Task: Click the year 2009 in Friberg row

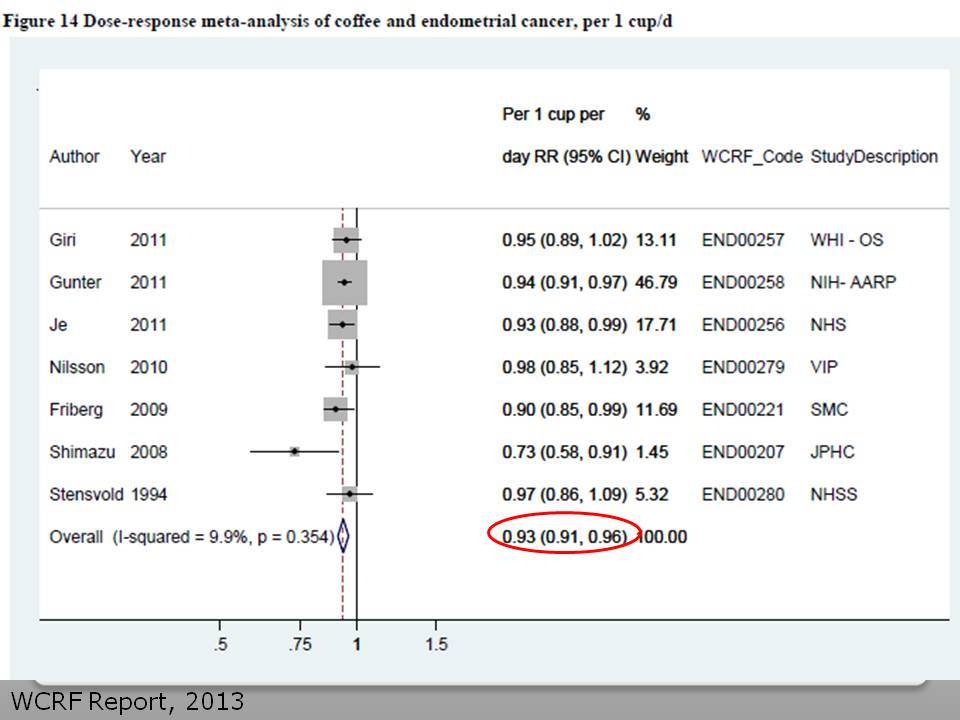Action: pos(148,410)
